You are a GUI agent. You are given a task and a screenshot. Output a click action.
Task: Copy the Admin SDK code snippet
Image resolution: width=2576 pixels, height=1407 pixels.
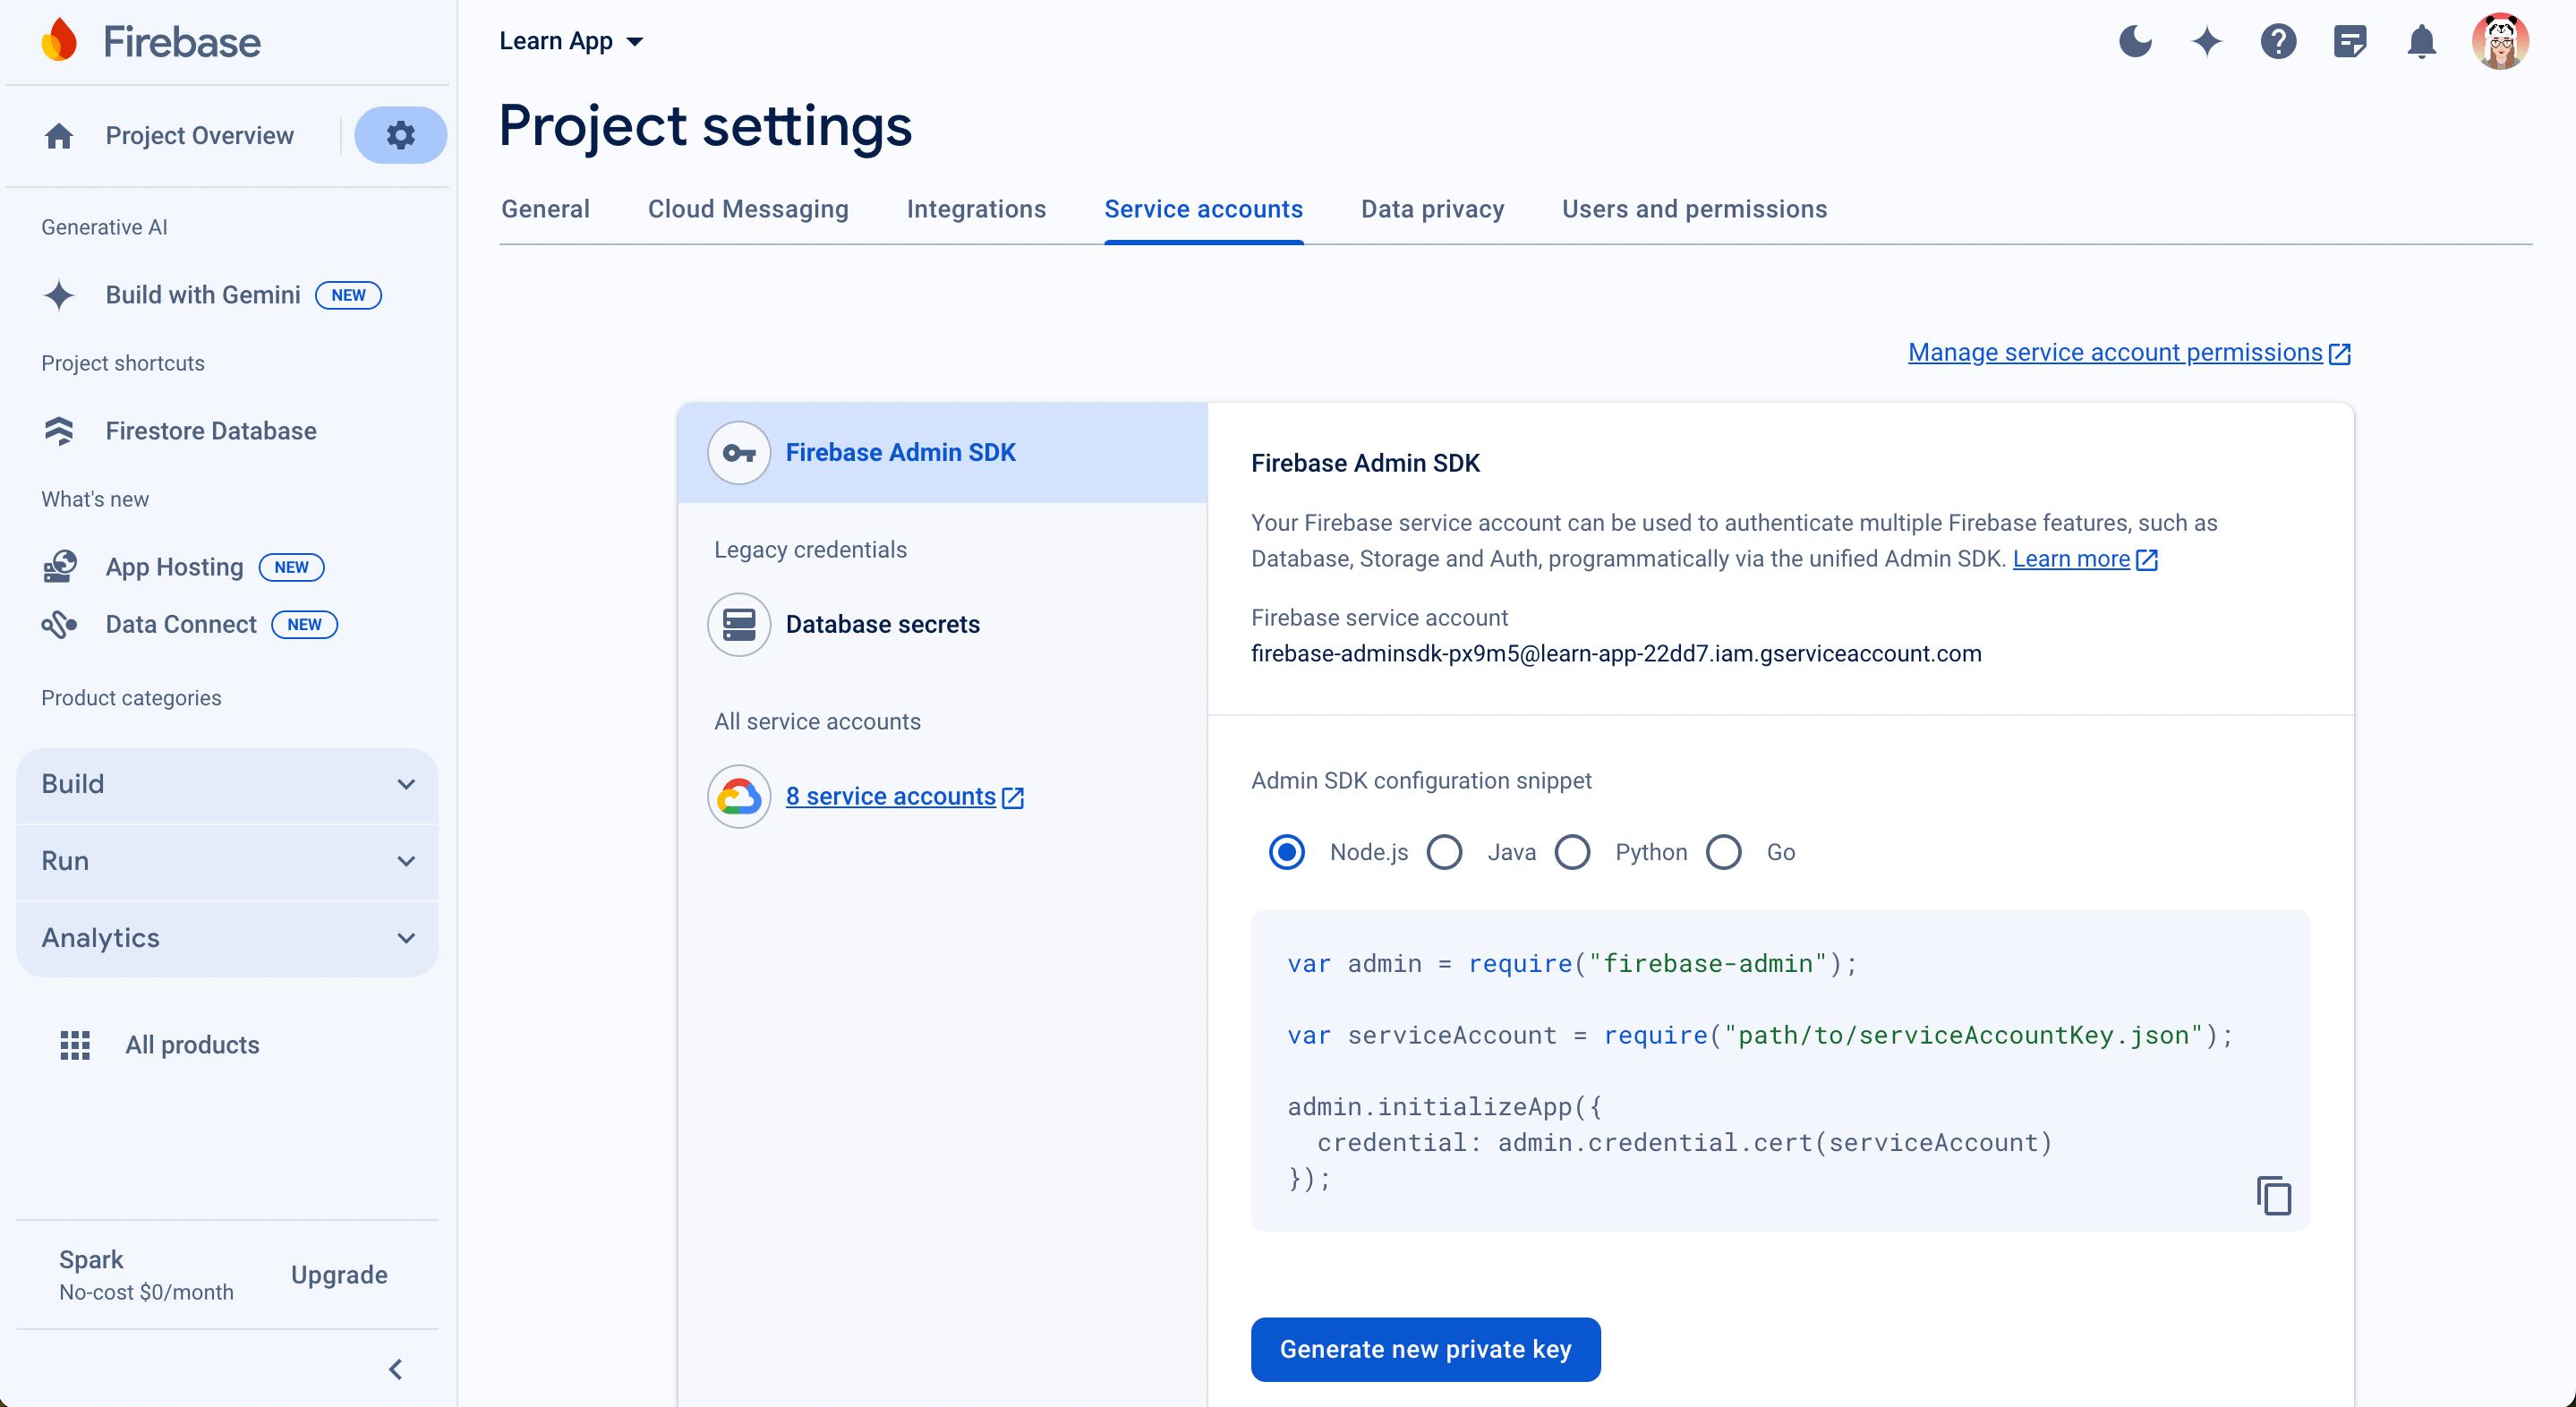(2274, 1196)
